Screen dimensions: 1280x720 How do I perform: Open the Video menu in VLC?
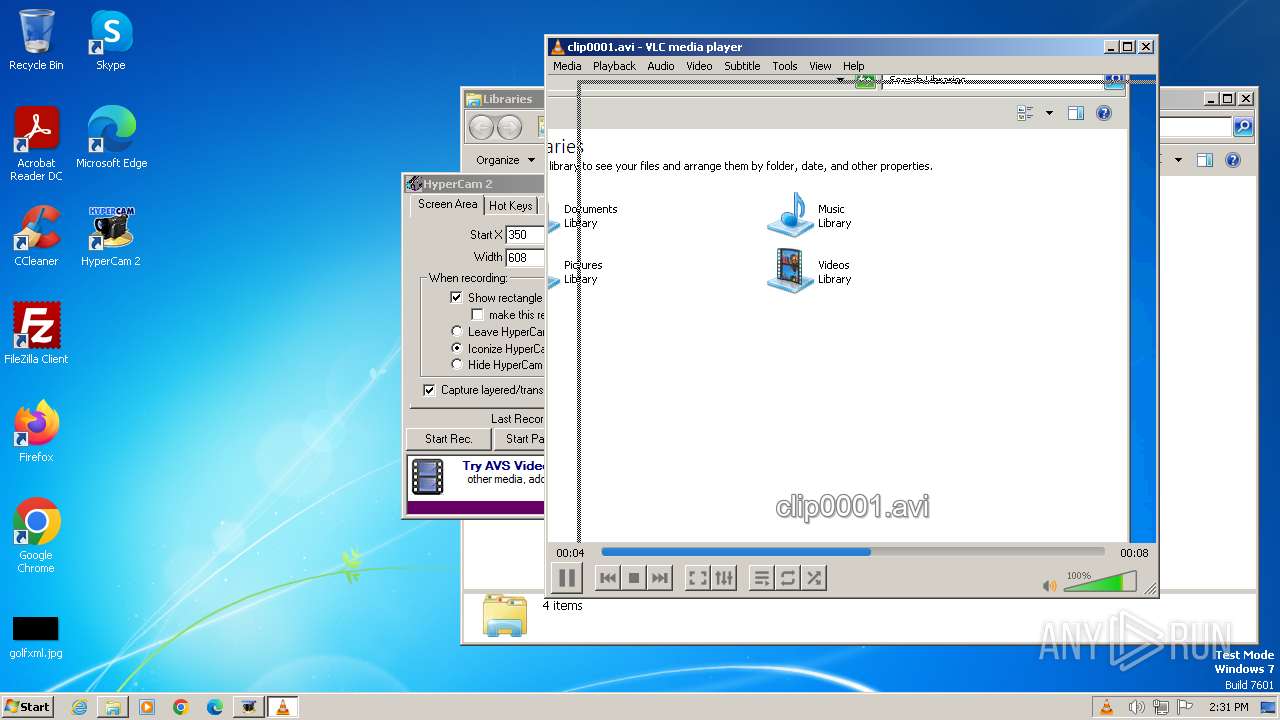(699, 66)
